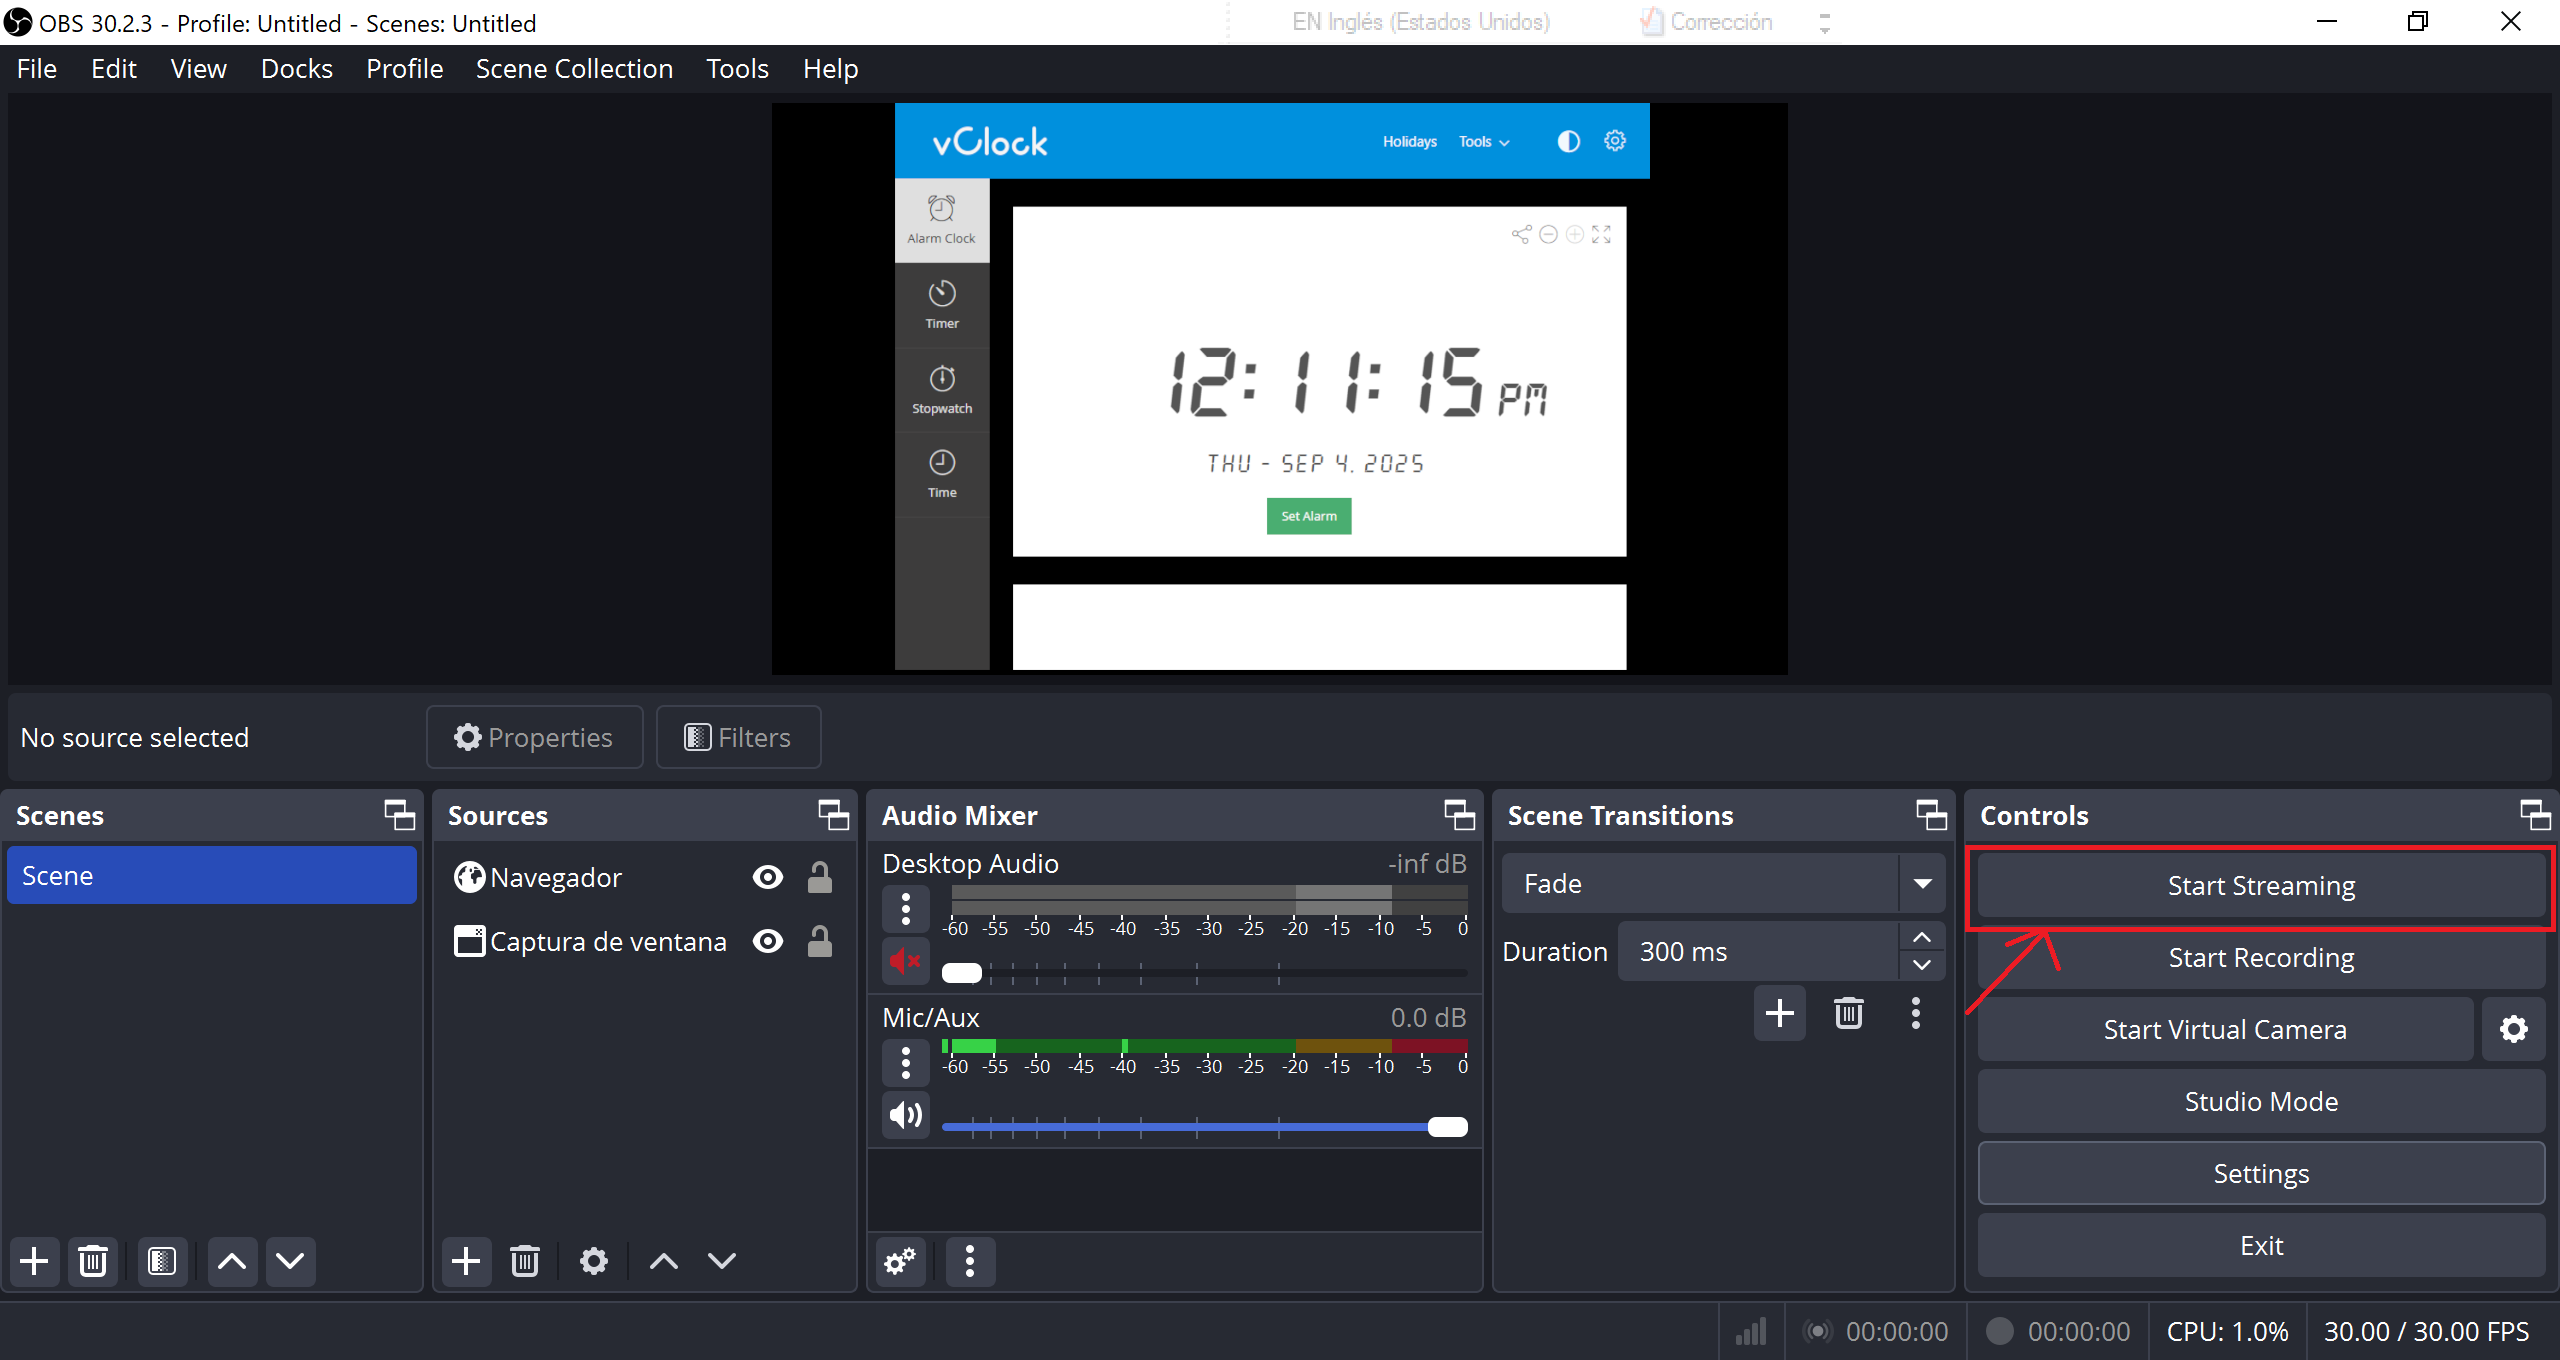Open the Help menu
The image size is (2560, 1360).
click(x=830, y=69)
